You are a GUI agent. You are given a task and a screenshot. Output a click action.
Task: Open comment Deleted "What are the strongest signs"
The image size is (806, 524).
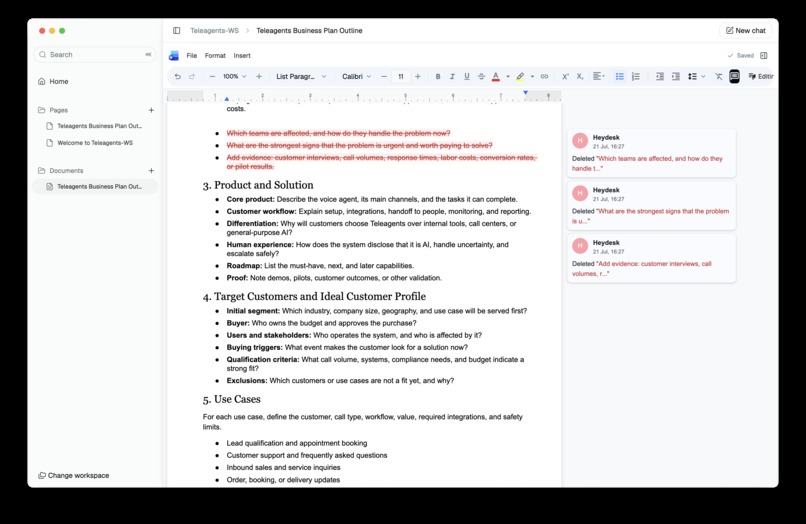(x=651, y=205)
